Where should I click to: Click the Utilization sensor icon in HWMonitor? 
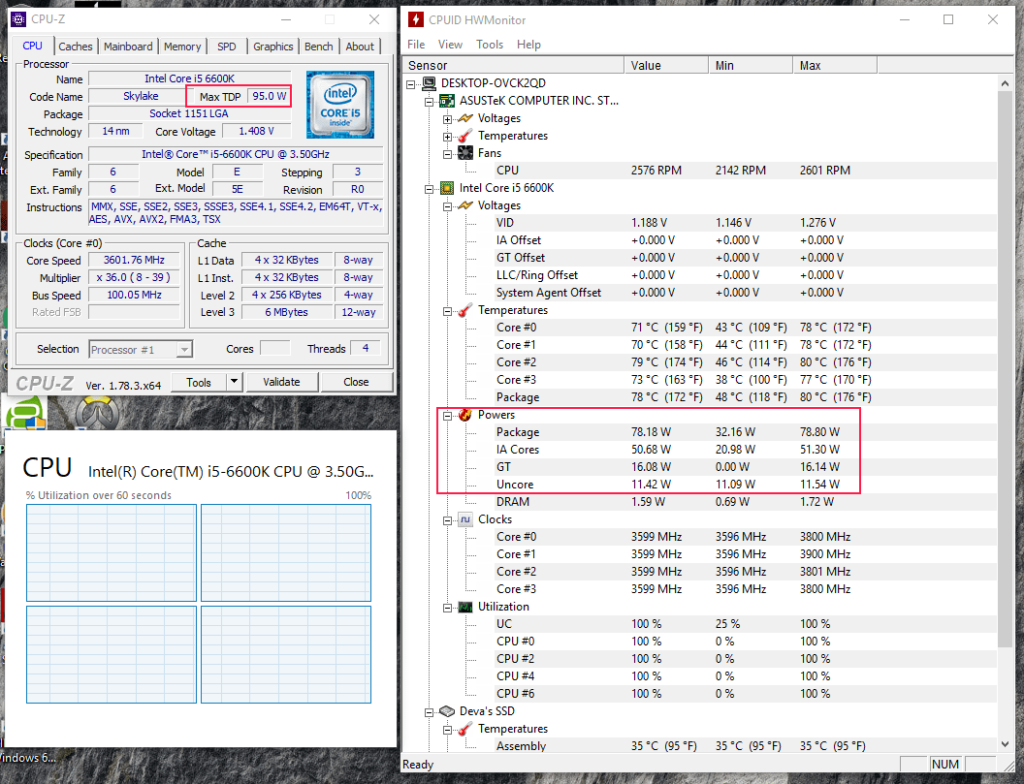466,606
